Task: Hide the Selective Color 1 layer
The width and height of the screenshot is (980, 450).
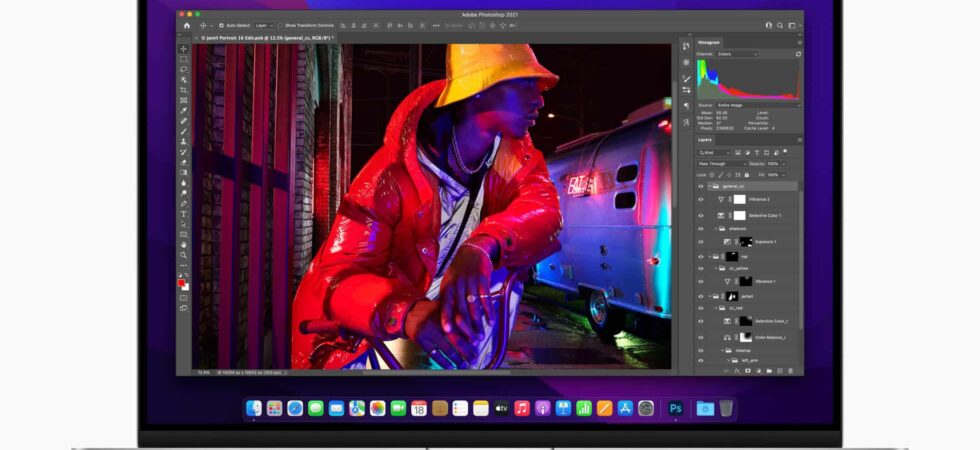Action: coord(701,216)
